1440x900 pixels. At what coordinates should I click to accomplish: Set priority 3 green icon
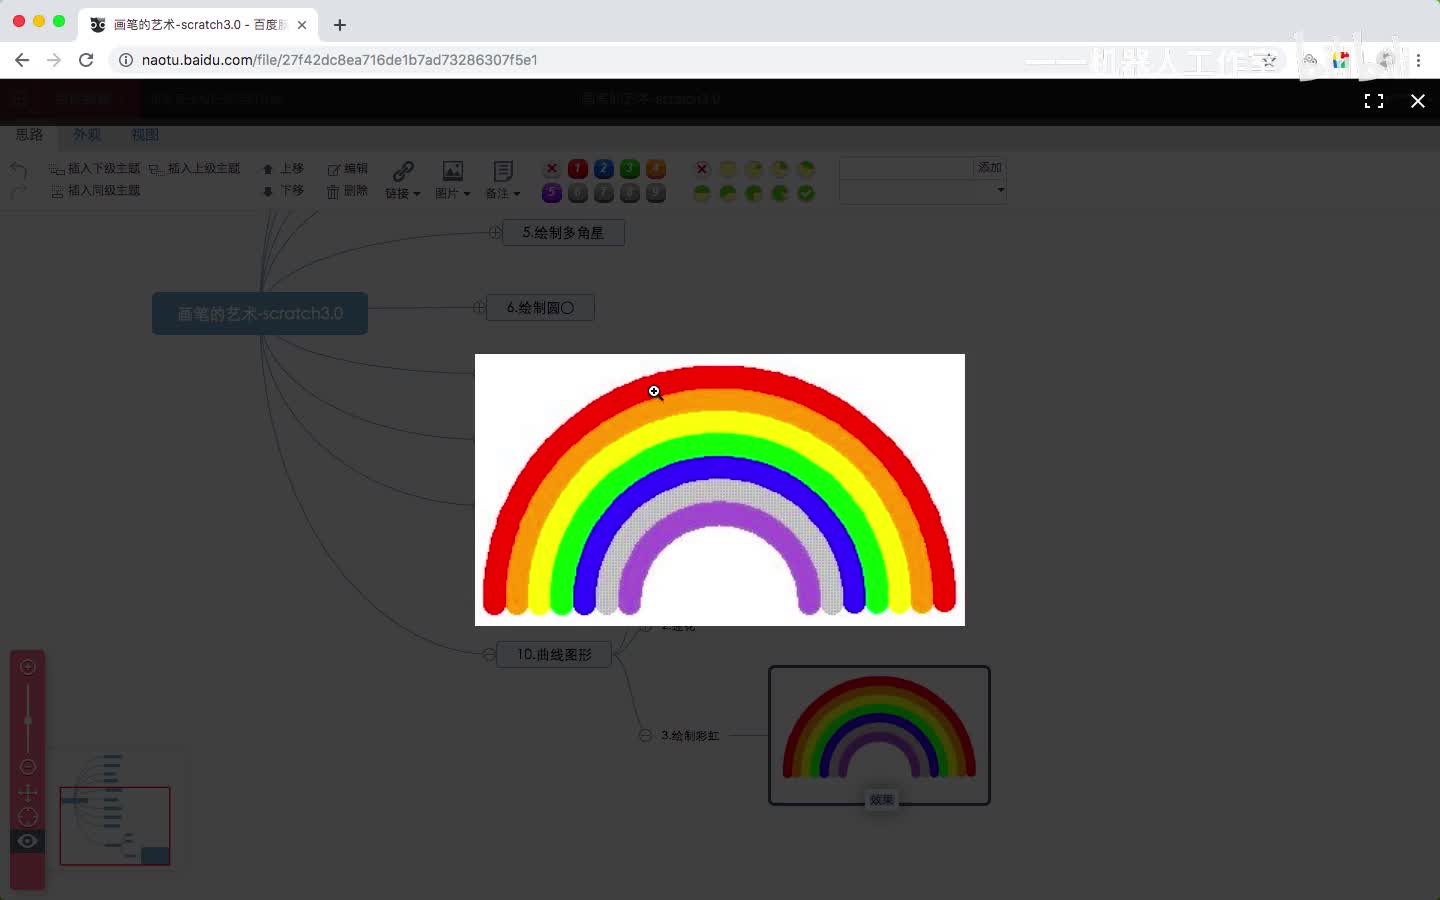(629, 169)
